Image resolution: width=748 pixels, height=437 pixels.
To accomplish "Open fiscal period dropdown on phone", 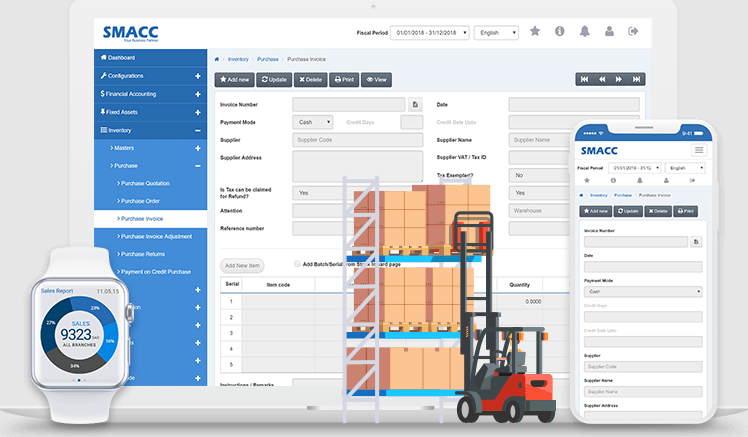I will [x=634, y=168].
